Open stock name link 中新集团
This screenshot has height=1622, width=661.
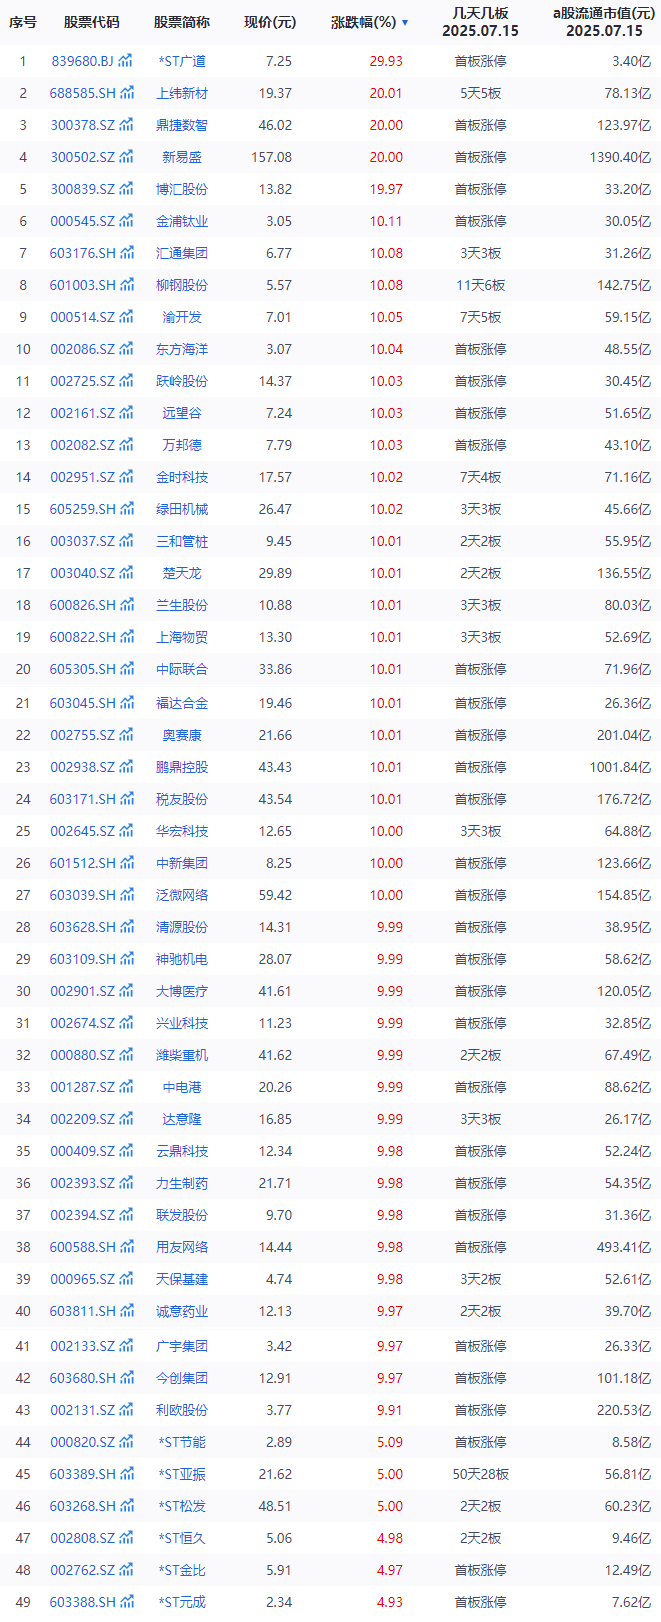pos(182,863)
